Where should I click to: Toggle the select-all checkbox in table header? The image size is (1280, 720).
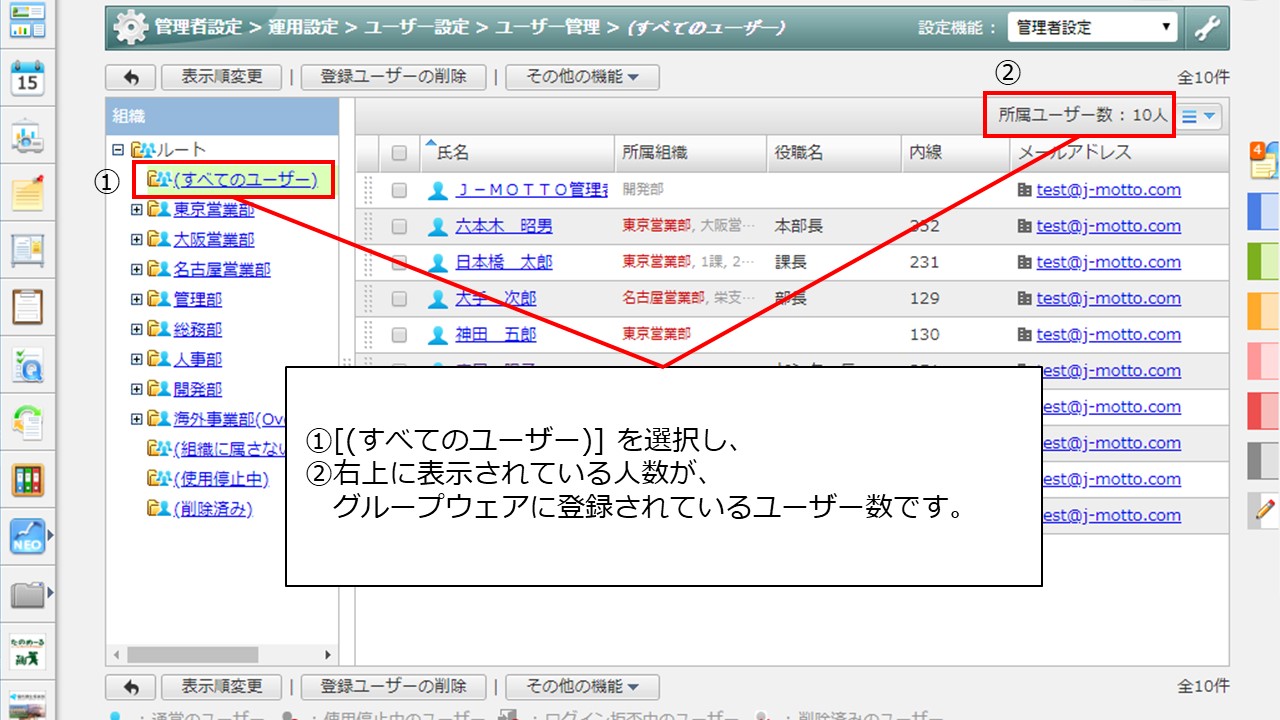click(x=399, y=153)
